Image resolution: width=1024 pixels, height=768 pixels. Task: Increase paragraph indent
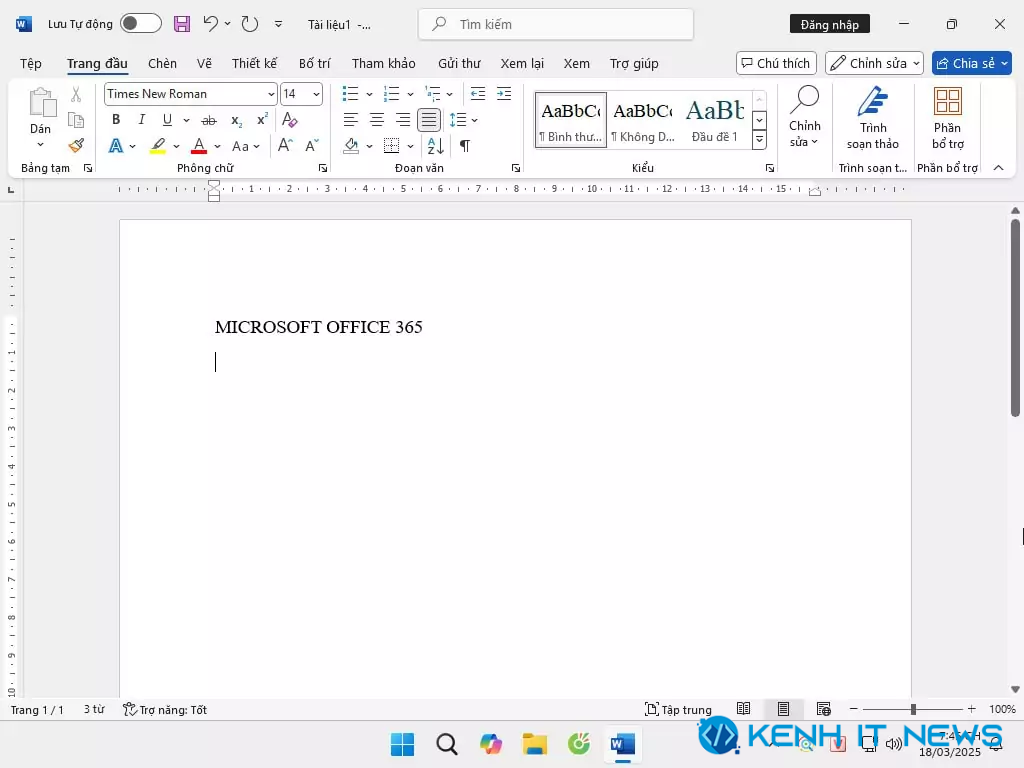point(504,94)
